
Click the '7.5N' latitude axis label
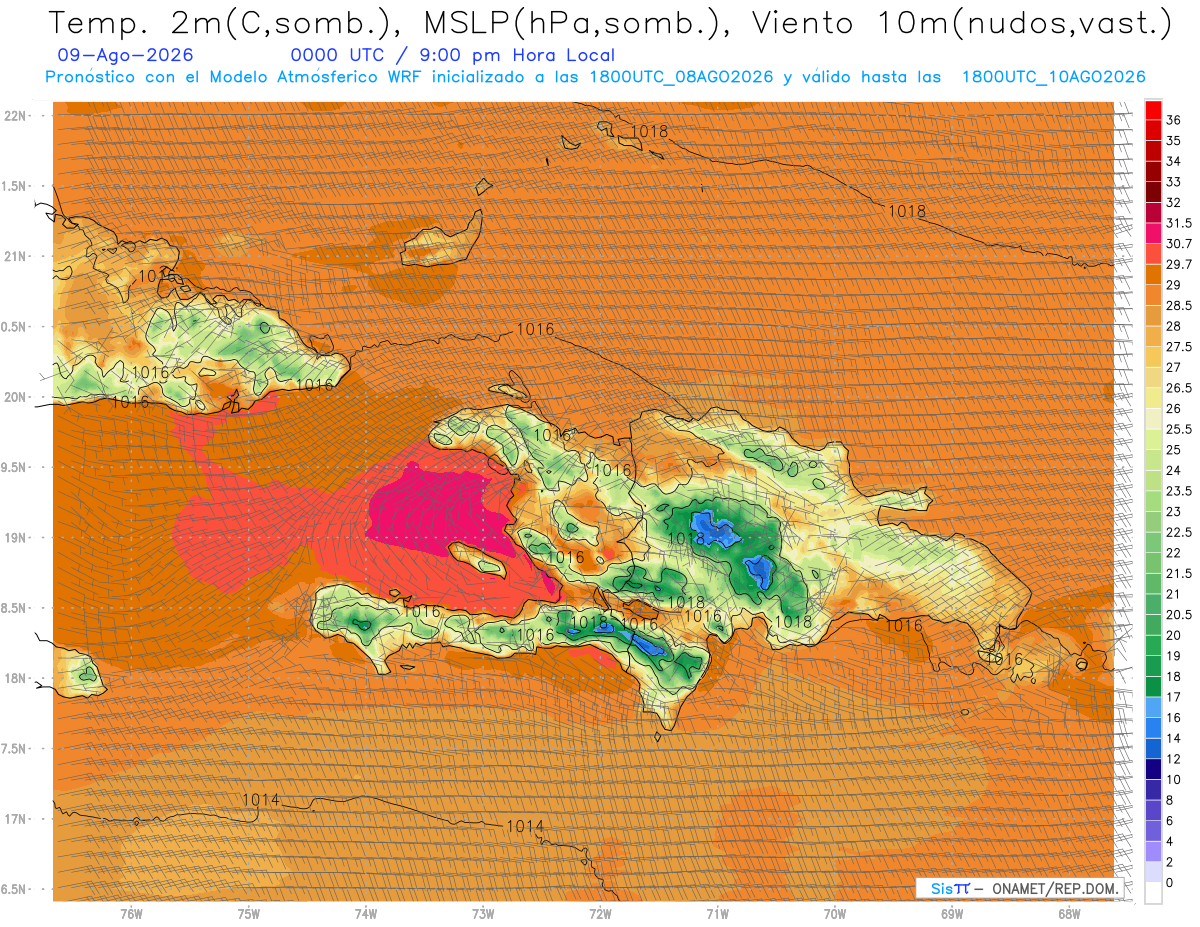coord(15,749)
